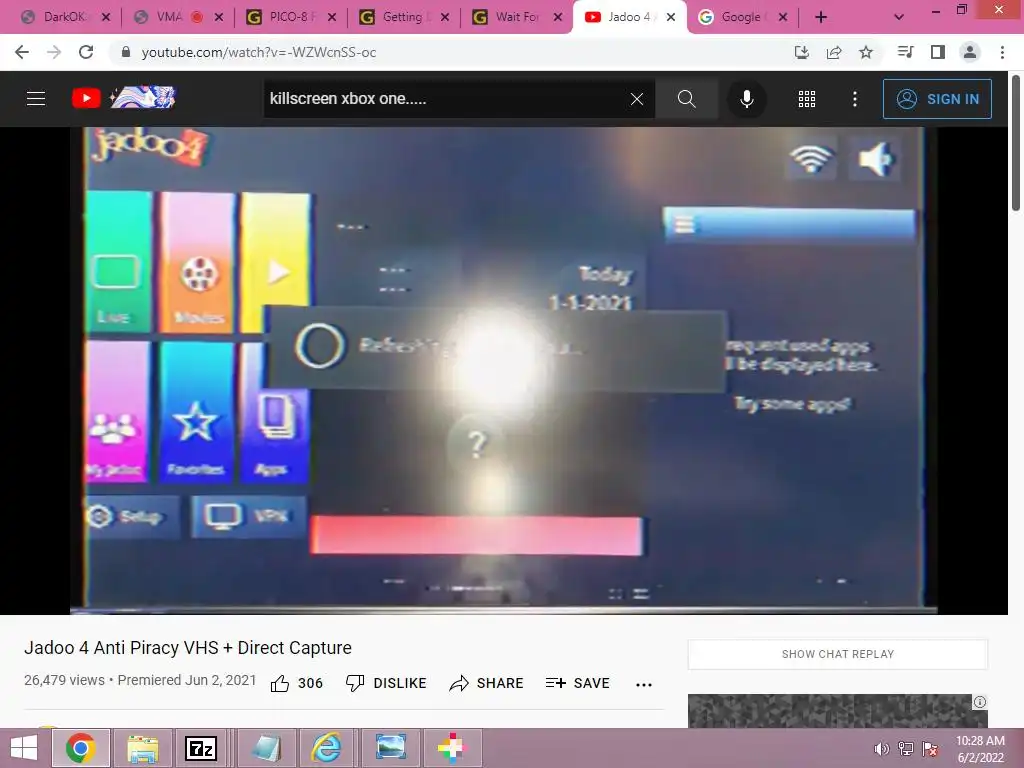
Task: Share this page from address bar
Action: (x=834, y=52)
